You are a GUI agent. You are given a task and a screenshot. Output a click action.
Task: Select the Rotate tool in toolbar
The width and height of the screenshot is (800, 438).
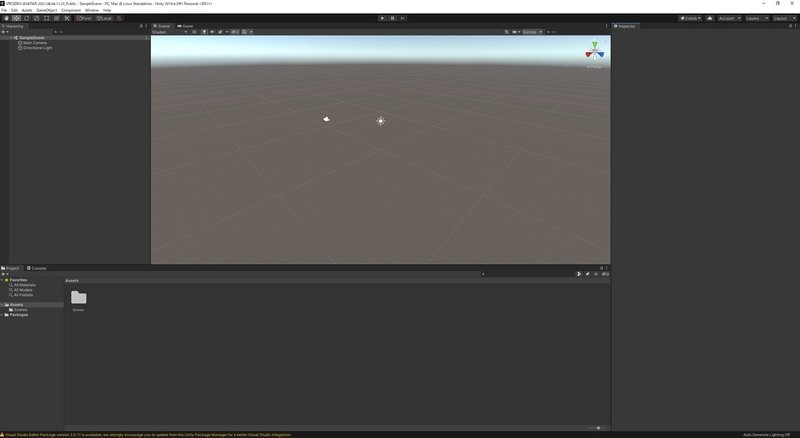point(27,18)
